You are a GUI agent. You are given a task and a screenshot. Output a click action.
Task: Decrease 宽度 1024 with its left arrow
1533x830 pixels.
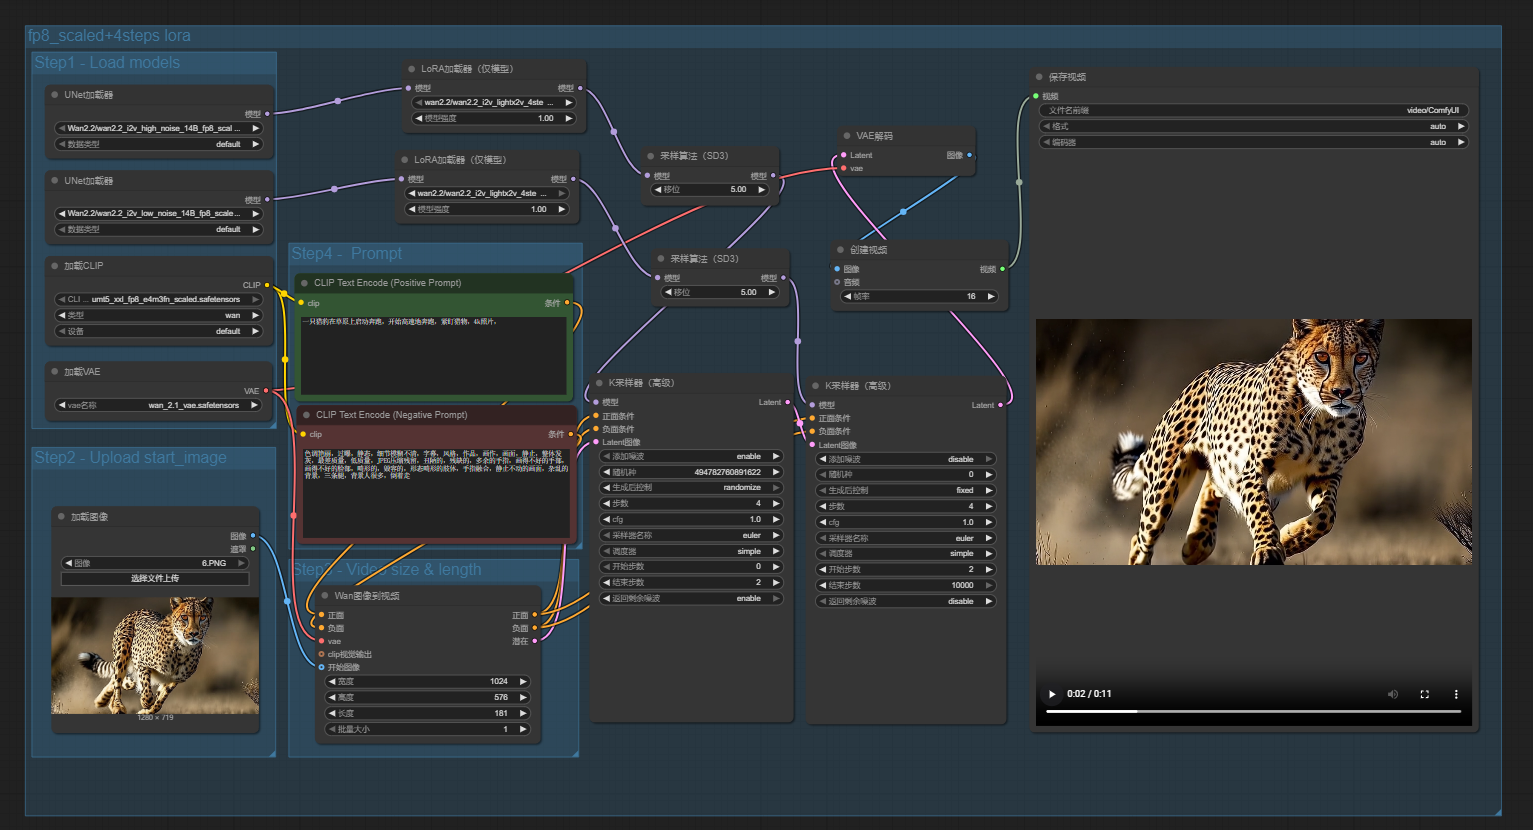[332, 682]
